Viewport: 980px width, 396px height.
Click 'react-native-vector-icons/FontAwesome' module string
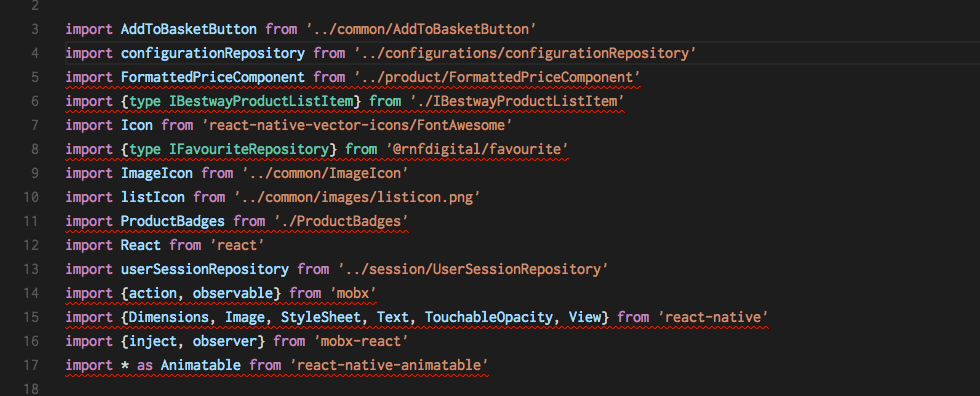[358, 125]
